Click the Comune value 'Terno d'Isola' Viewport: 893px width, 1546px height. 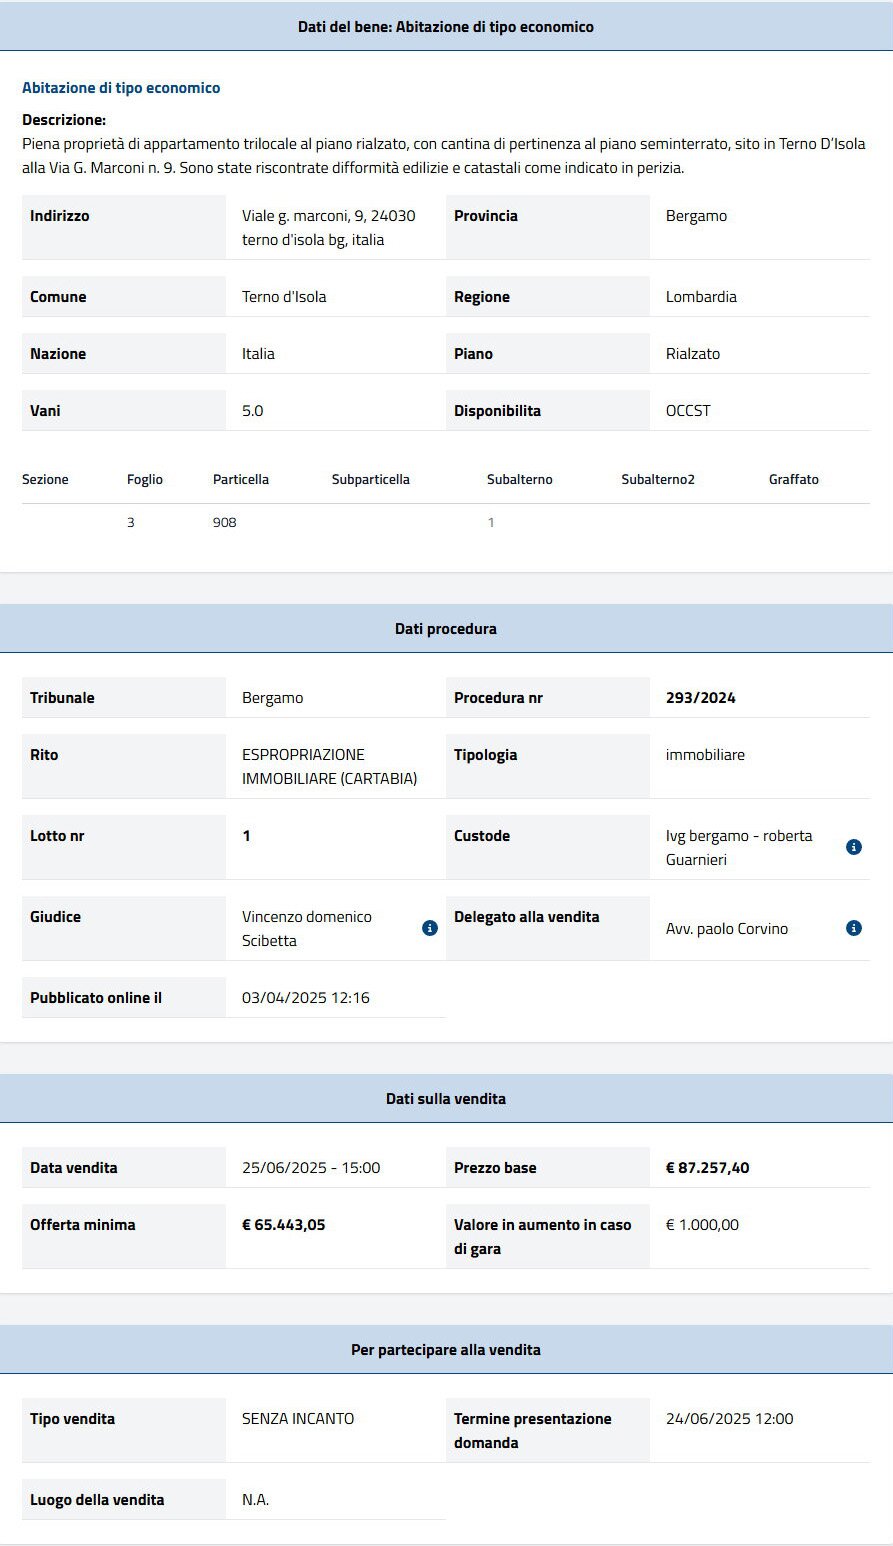(284, 297)
